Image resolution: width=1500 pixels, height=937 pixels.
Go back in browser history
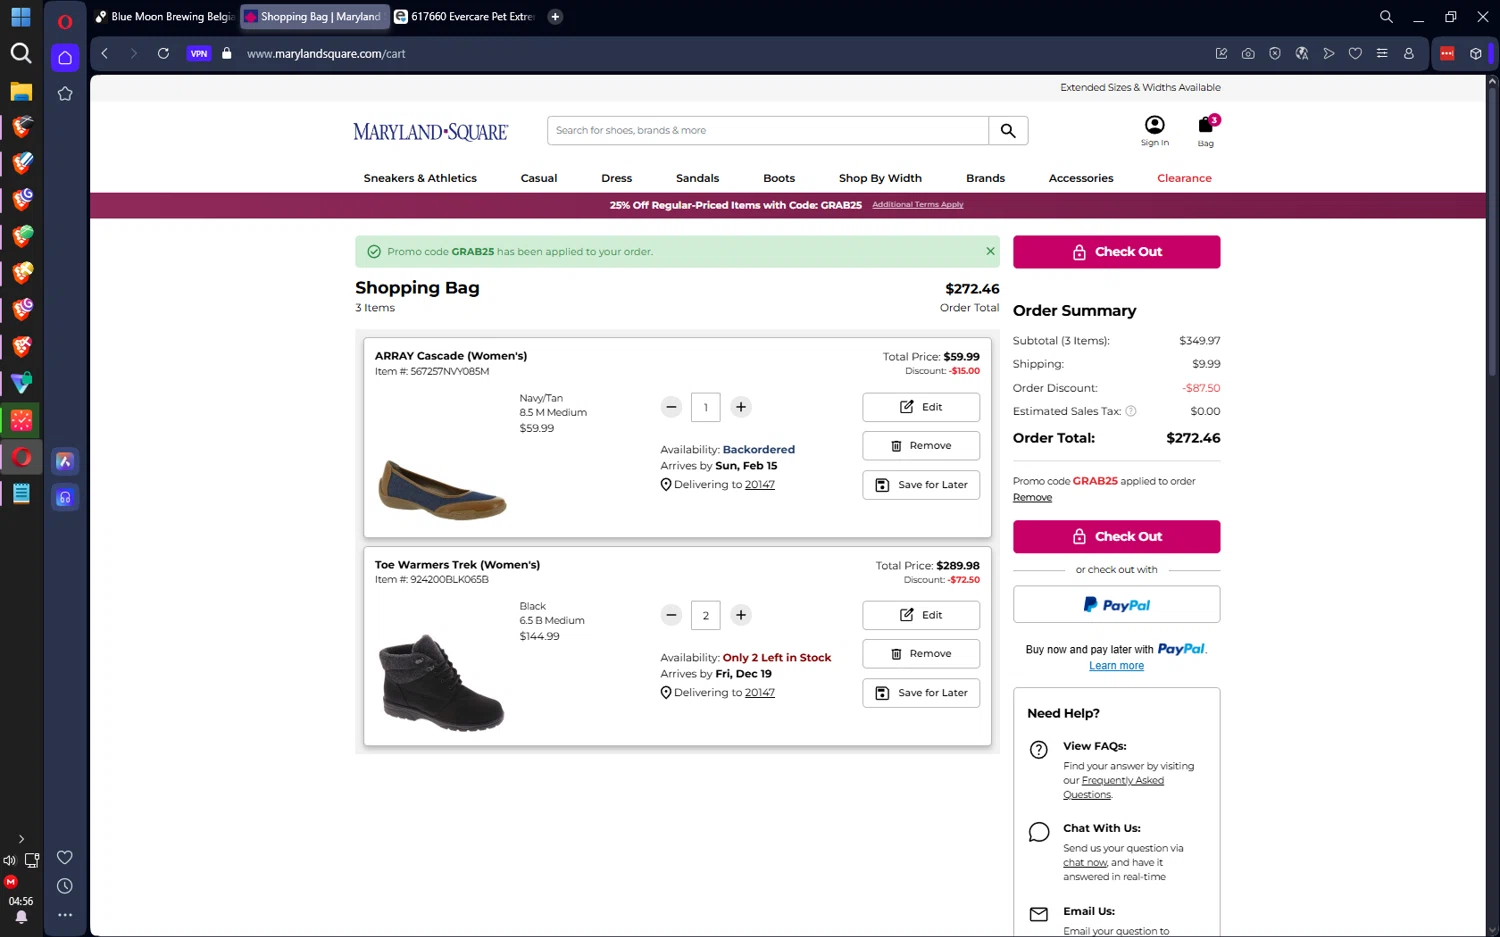(x=105, y=54)
